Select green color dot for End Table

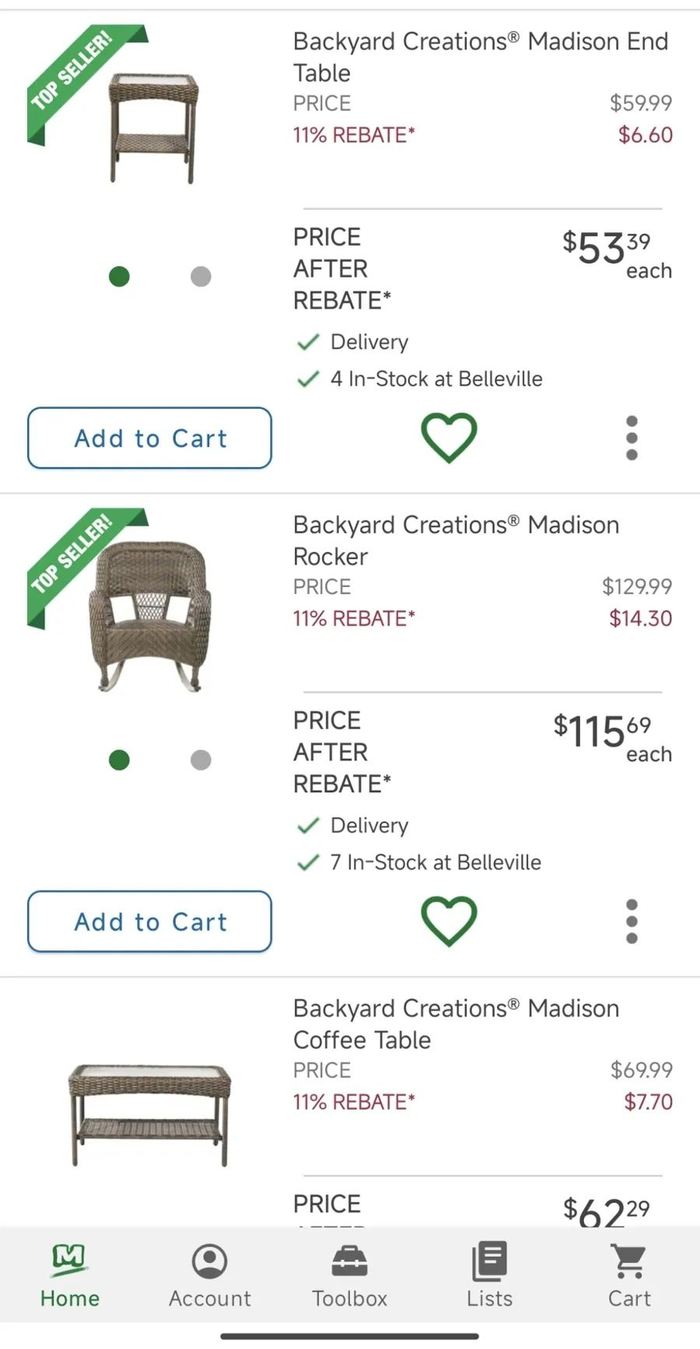click(x=119, y=276)
